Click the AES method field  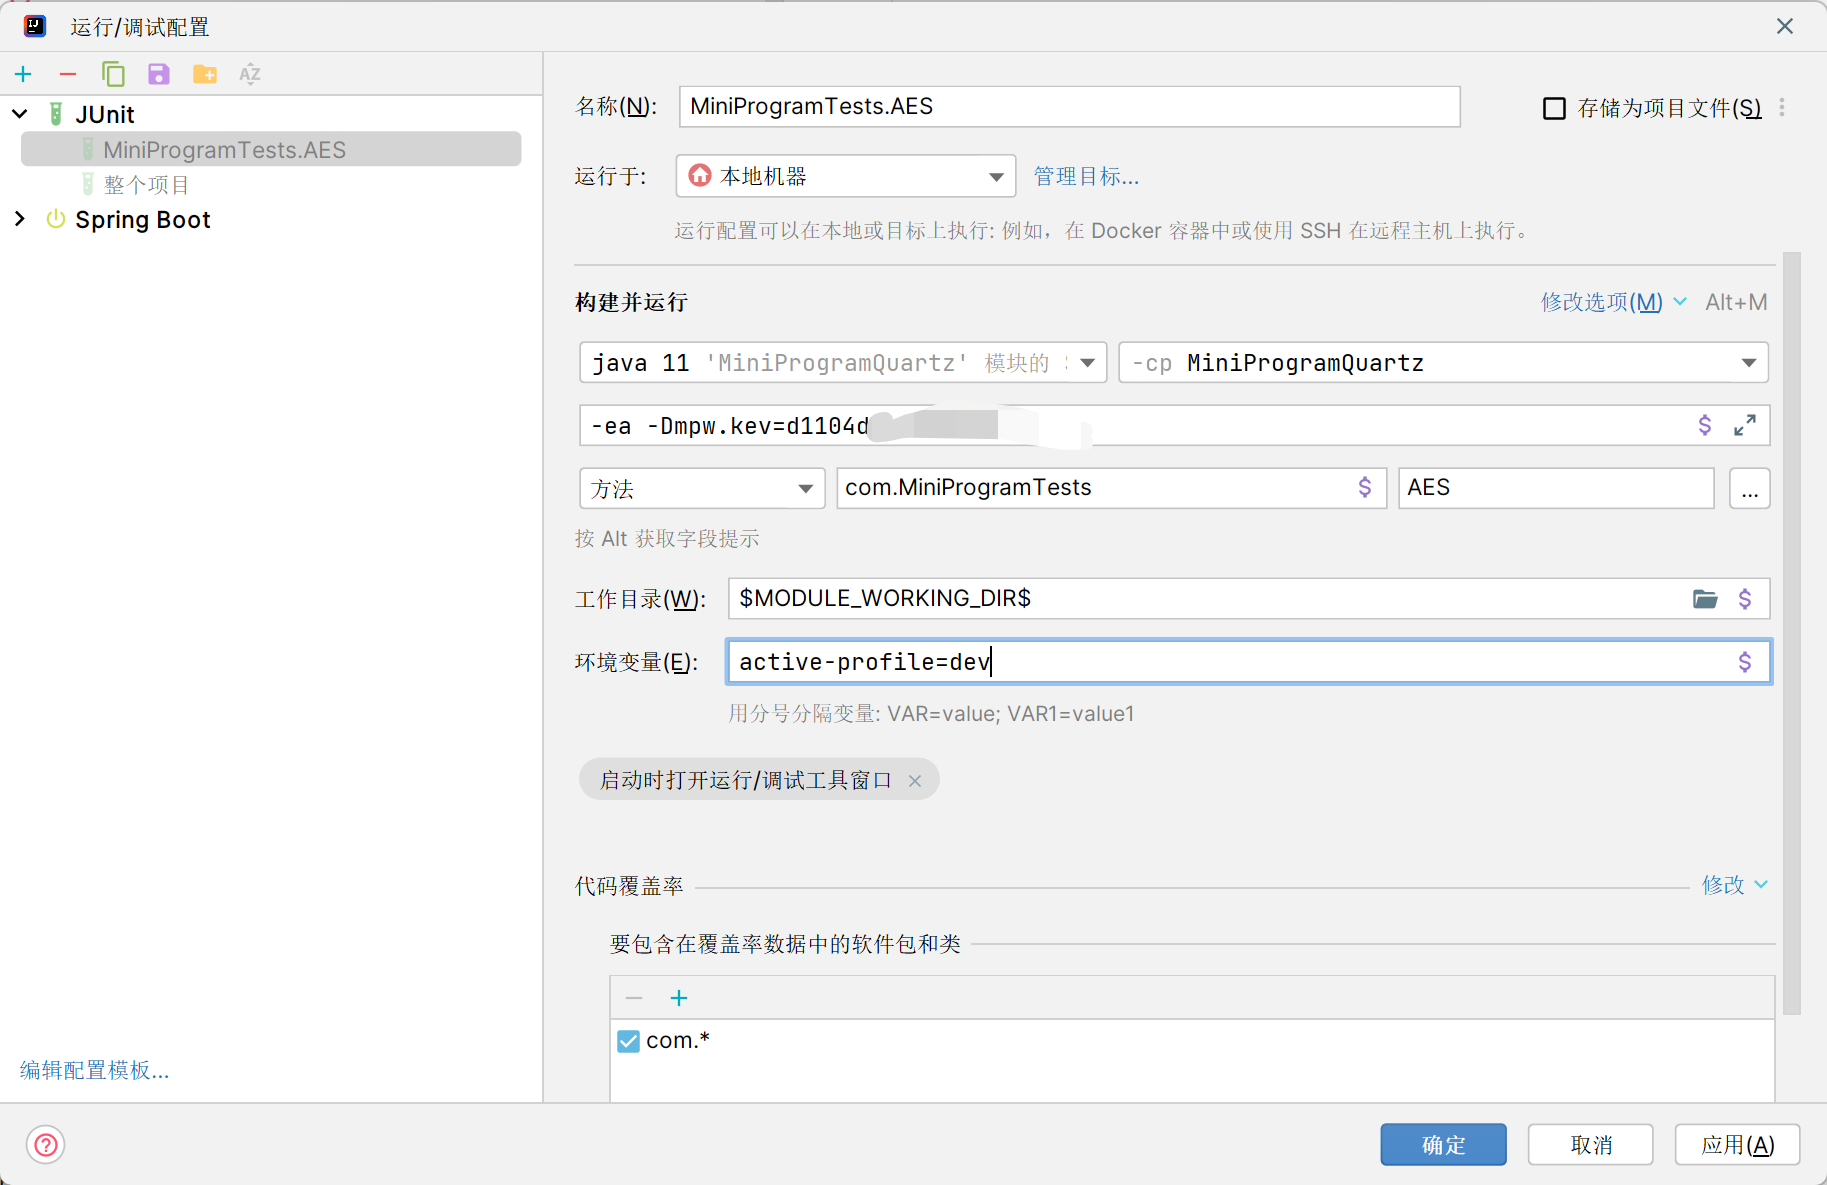click(1556, 488)
